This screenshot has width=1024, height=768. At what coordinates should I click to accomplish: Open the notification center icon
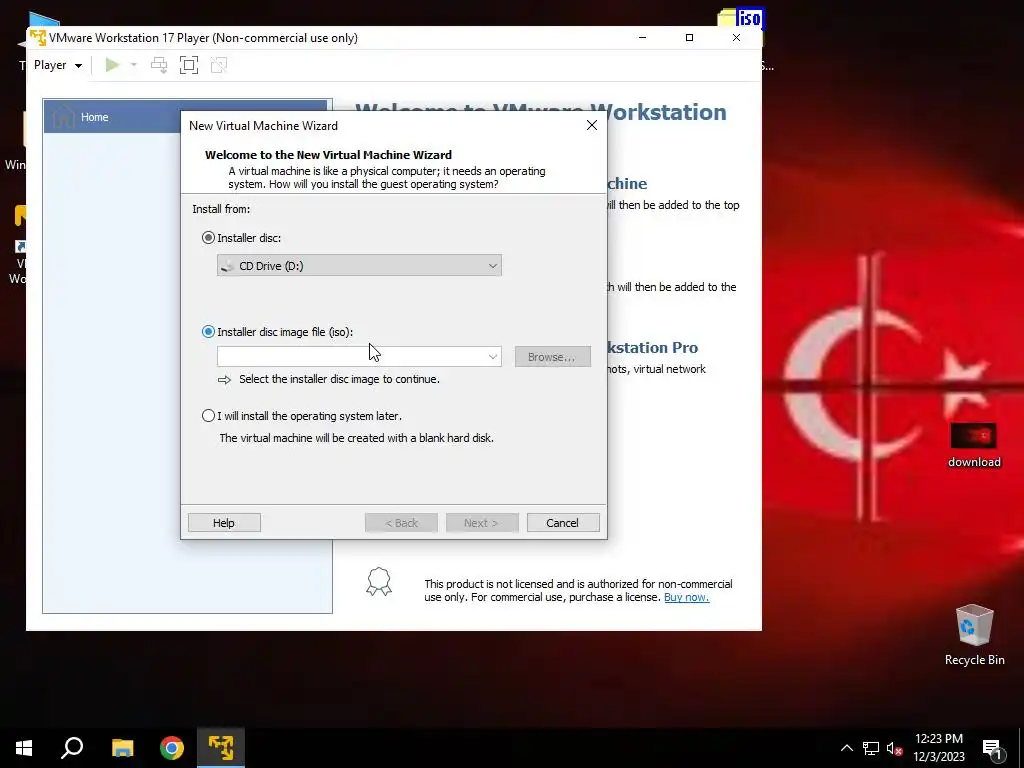click(994, 748)
